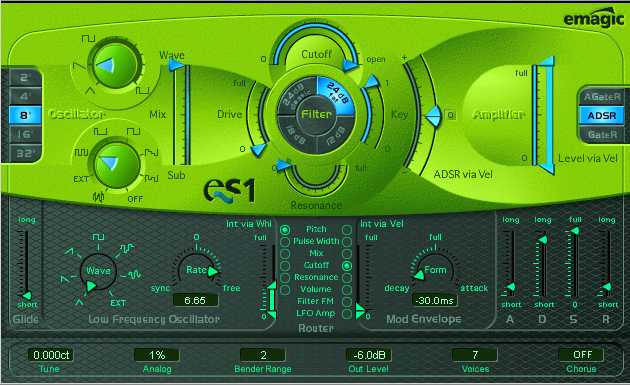Select the 24dB fat filter mode
630x385 pixels.
[x=336, y=94]
